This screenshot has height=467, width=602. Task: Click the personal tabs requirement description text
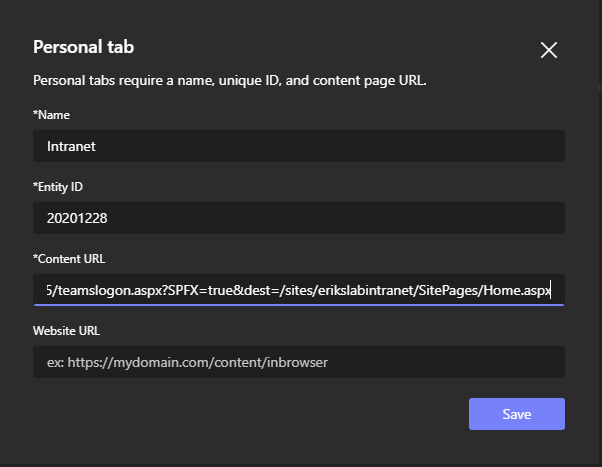(230, 80)
